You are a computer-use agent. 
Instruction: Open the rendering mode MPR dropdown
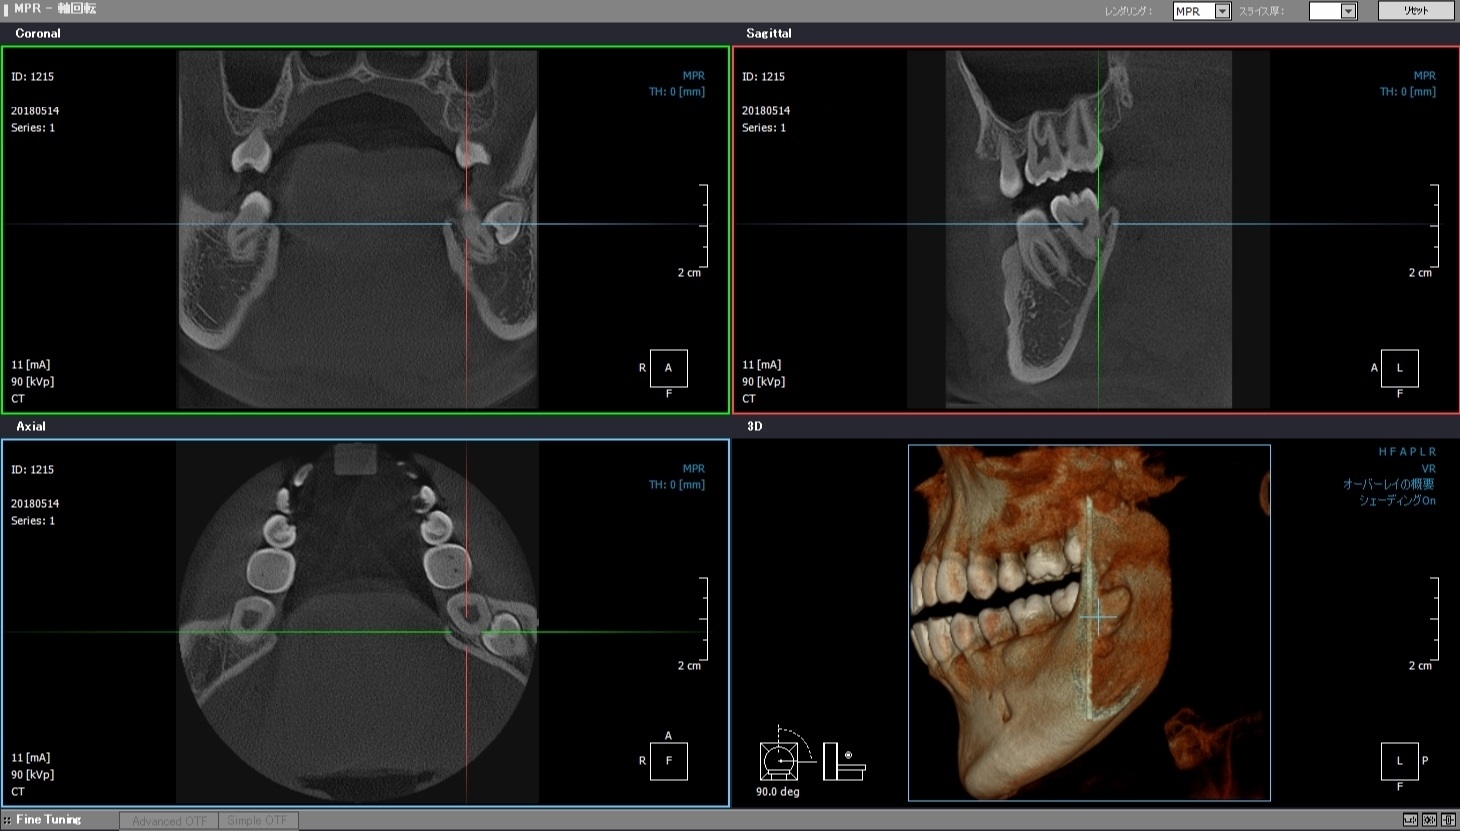coord(1201,11)
